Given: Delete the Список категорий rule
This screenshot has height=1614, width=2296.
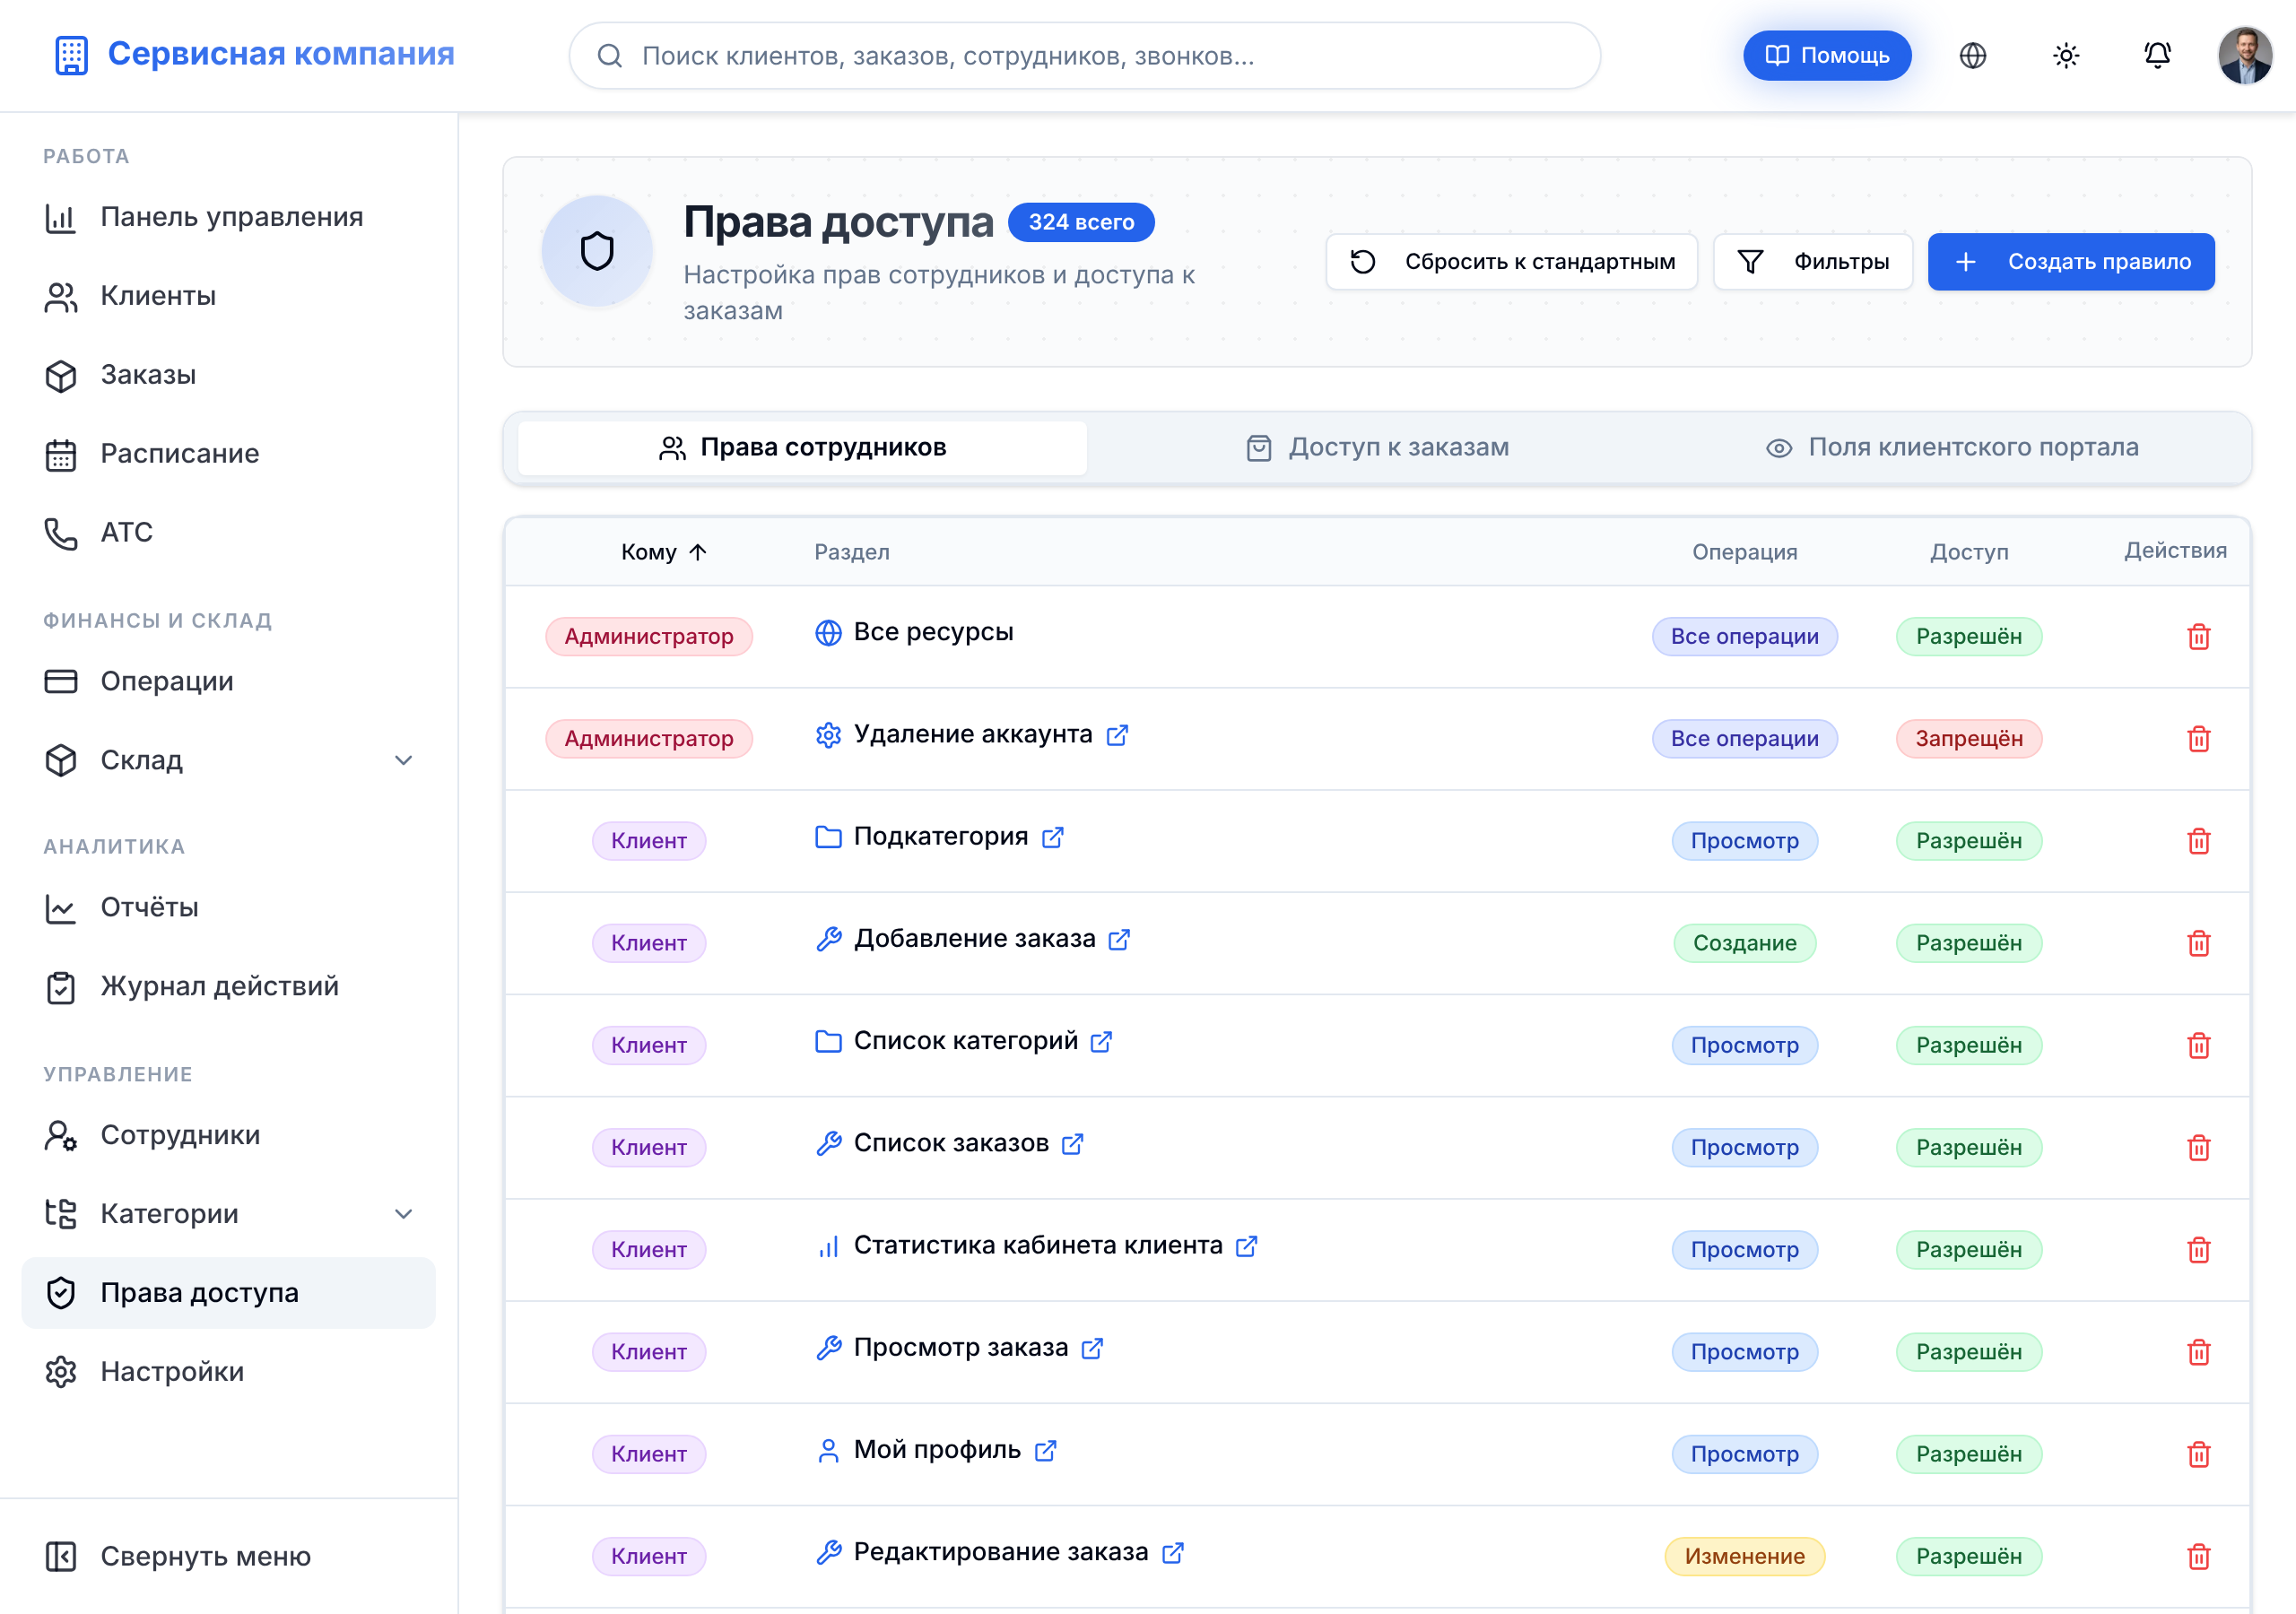Looking at the screenshot, I should click(2198, 1046).
